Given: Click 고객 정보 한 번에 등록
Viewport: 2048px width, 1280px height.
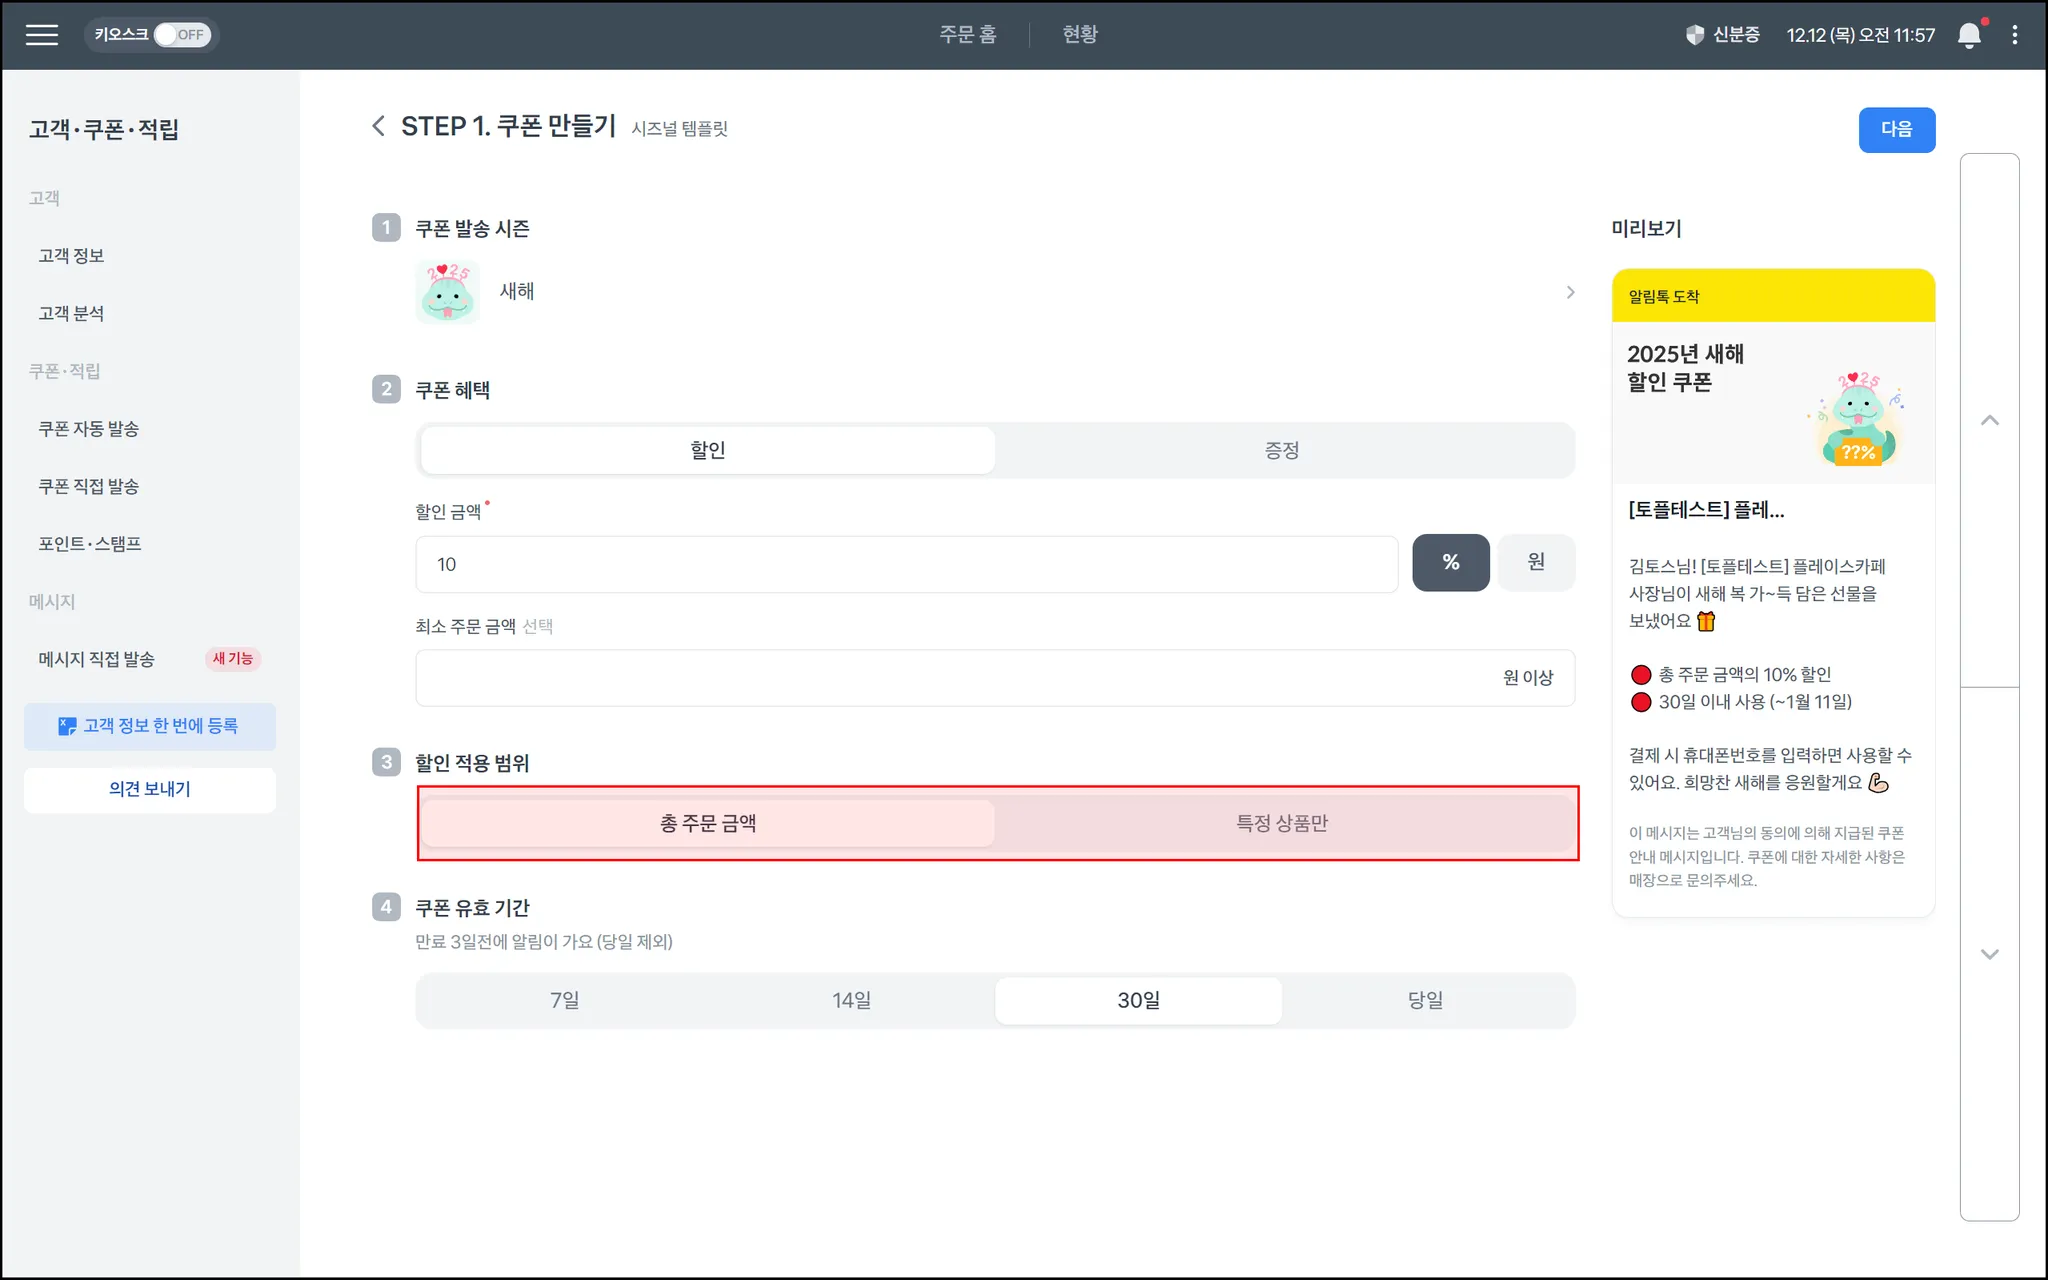Looking at the screenshot, I should pos(150,726).
